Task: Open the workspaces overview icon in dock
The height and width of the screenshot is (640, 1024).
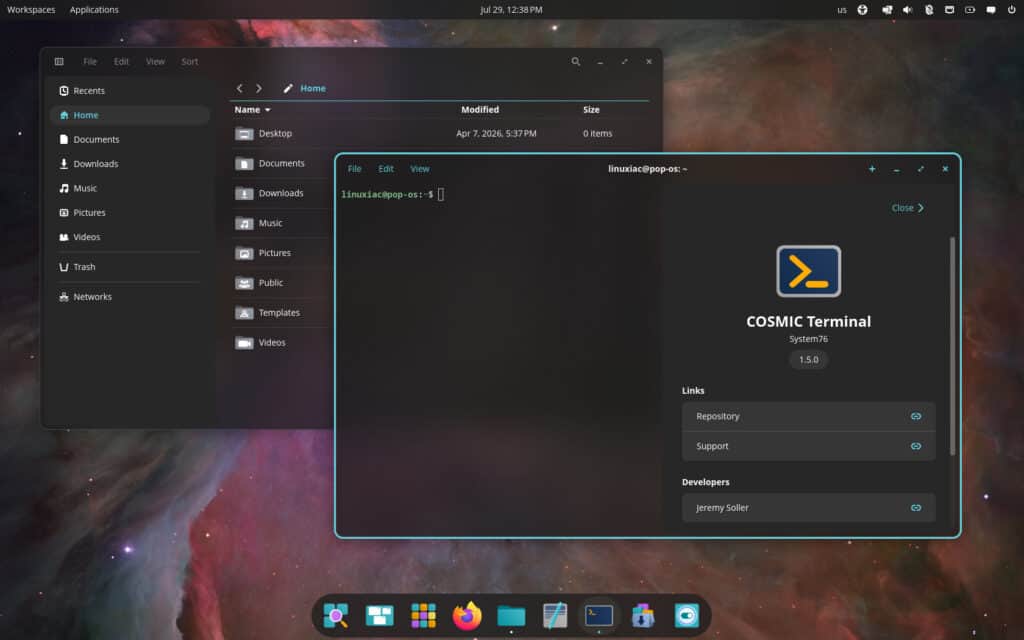Action: point(379,615)
